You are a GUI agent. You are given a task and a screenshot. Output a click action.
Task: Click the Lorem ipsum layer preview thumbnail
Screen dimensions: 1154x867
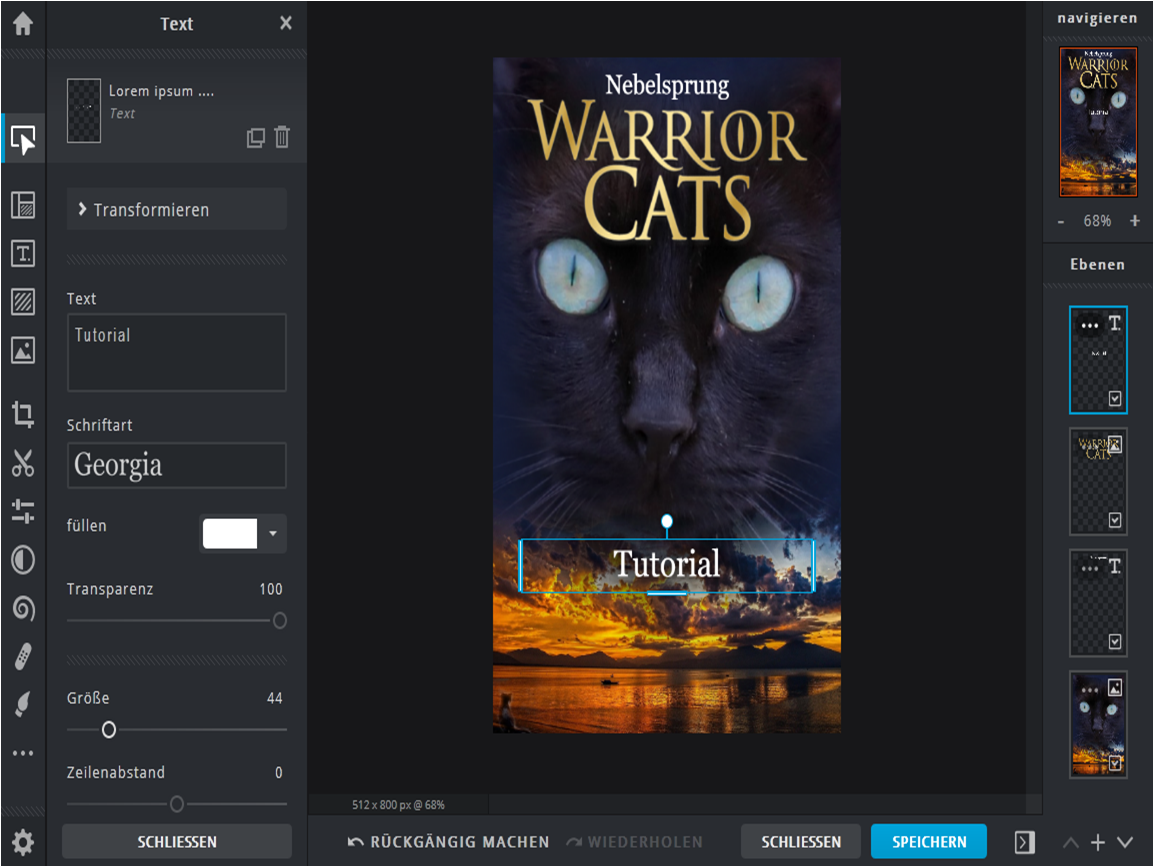click(x=84, y=111)
